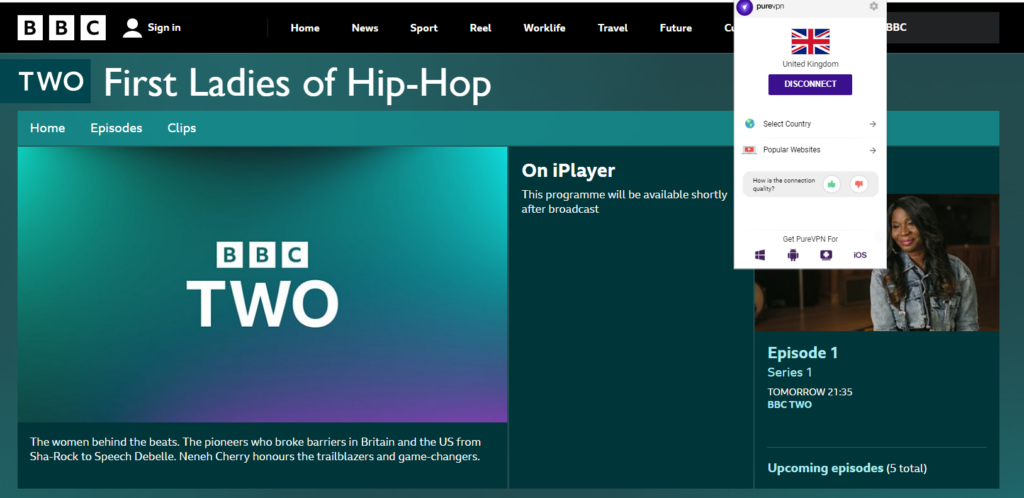This screenshot has width=1024, height=498.
Task: Open the BBC TWO programme image
Action: (x=262, y=284)
